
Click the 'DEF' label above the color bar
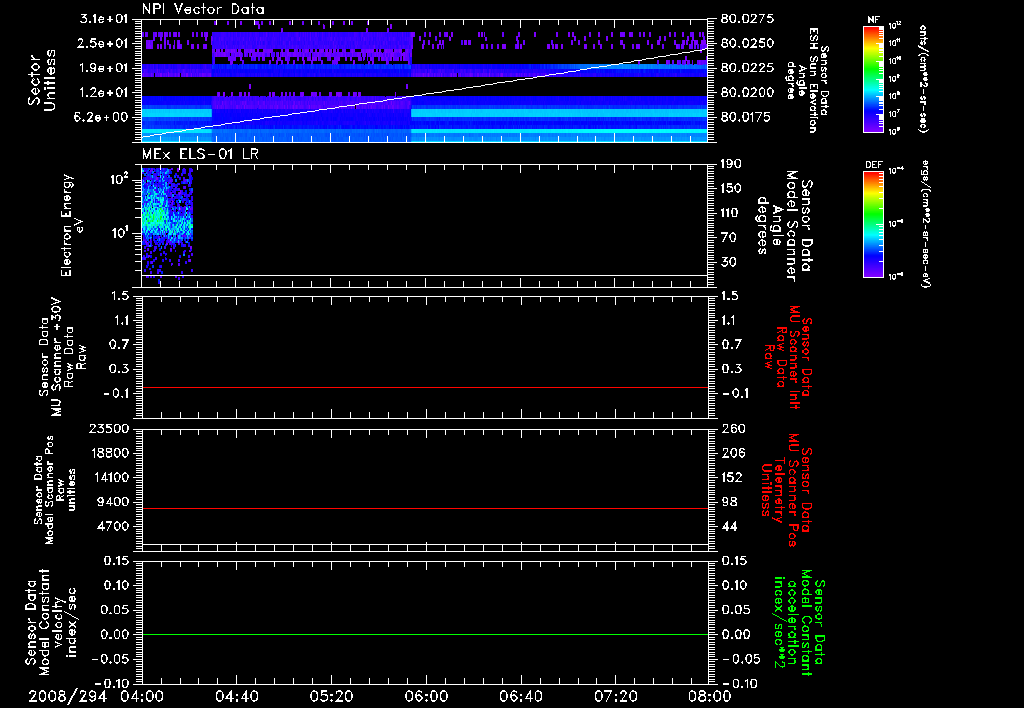coord(874,165)
